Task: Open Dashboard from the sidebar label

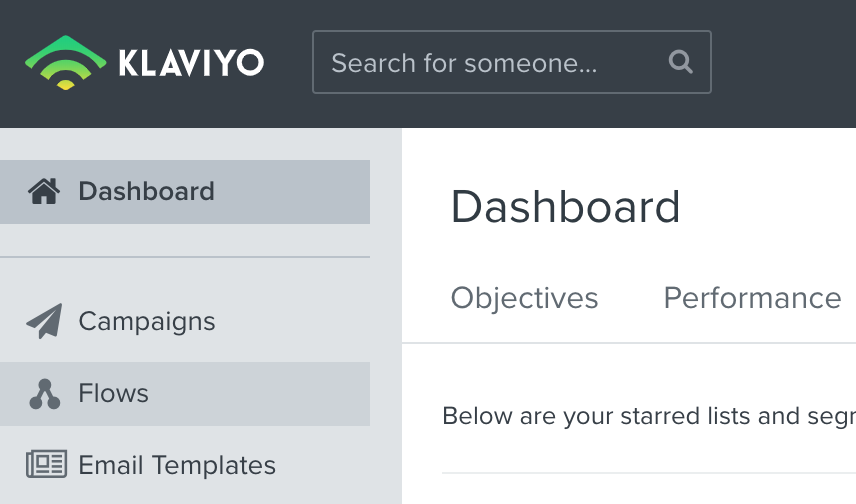Action: pos(146,191)
